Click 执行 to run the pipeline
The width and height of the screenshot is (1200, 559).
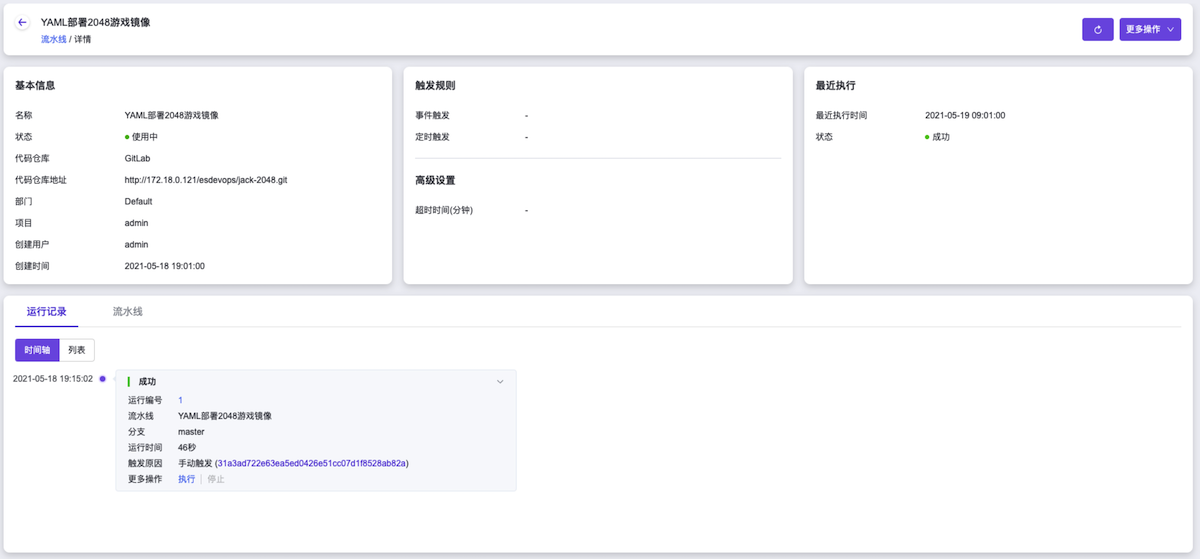tap(186, 480)
